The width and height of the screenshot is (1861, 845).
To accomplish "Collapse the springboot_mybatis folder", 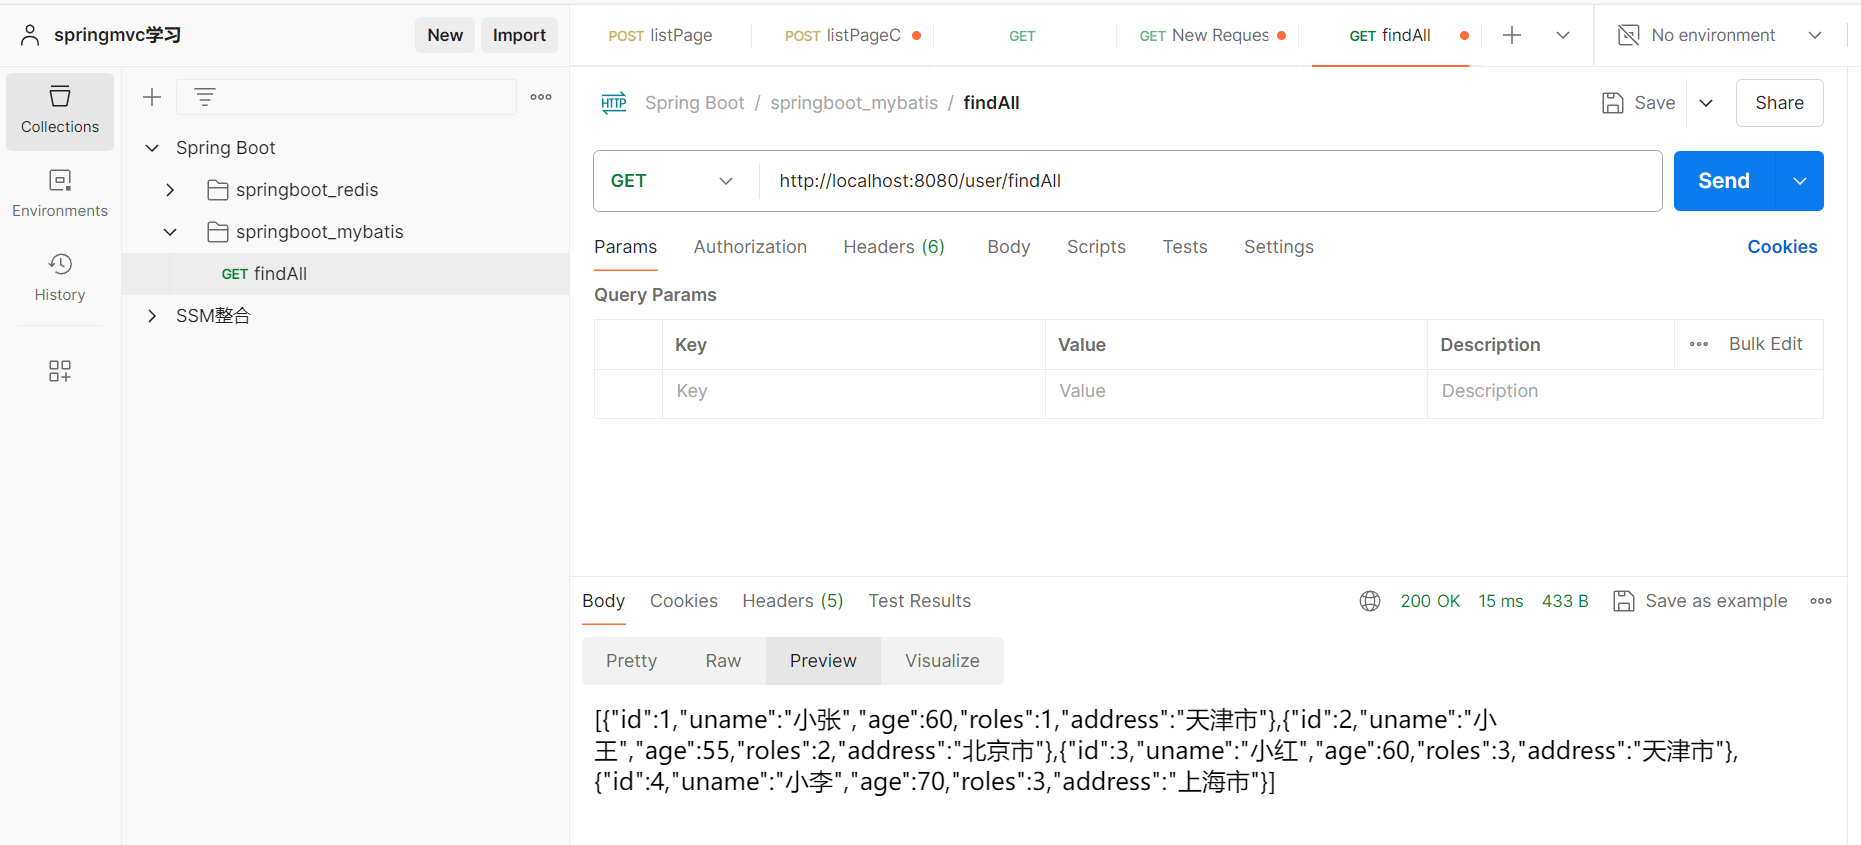I will coord(170,232).
